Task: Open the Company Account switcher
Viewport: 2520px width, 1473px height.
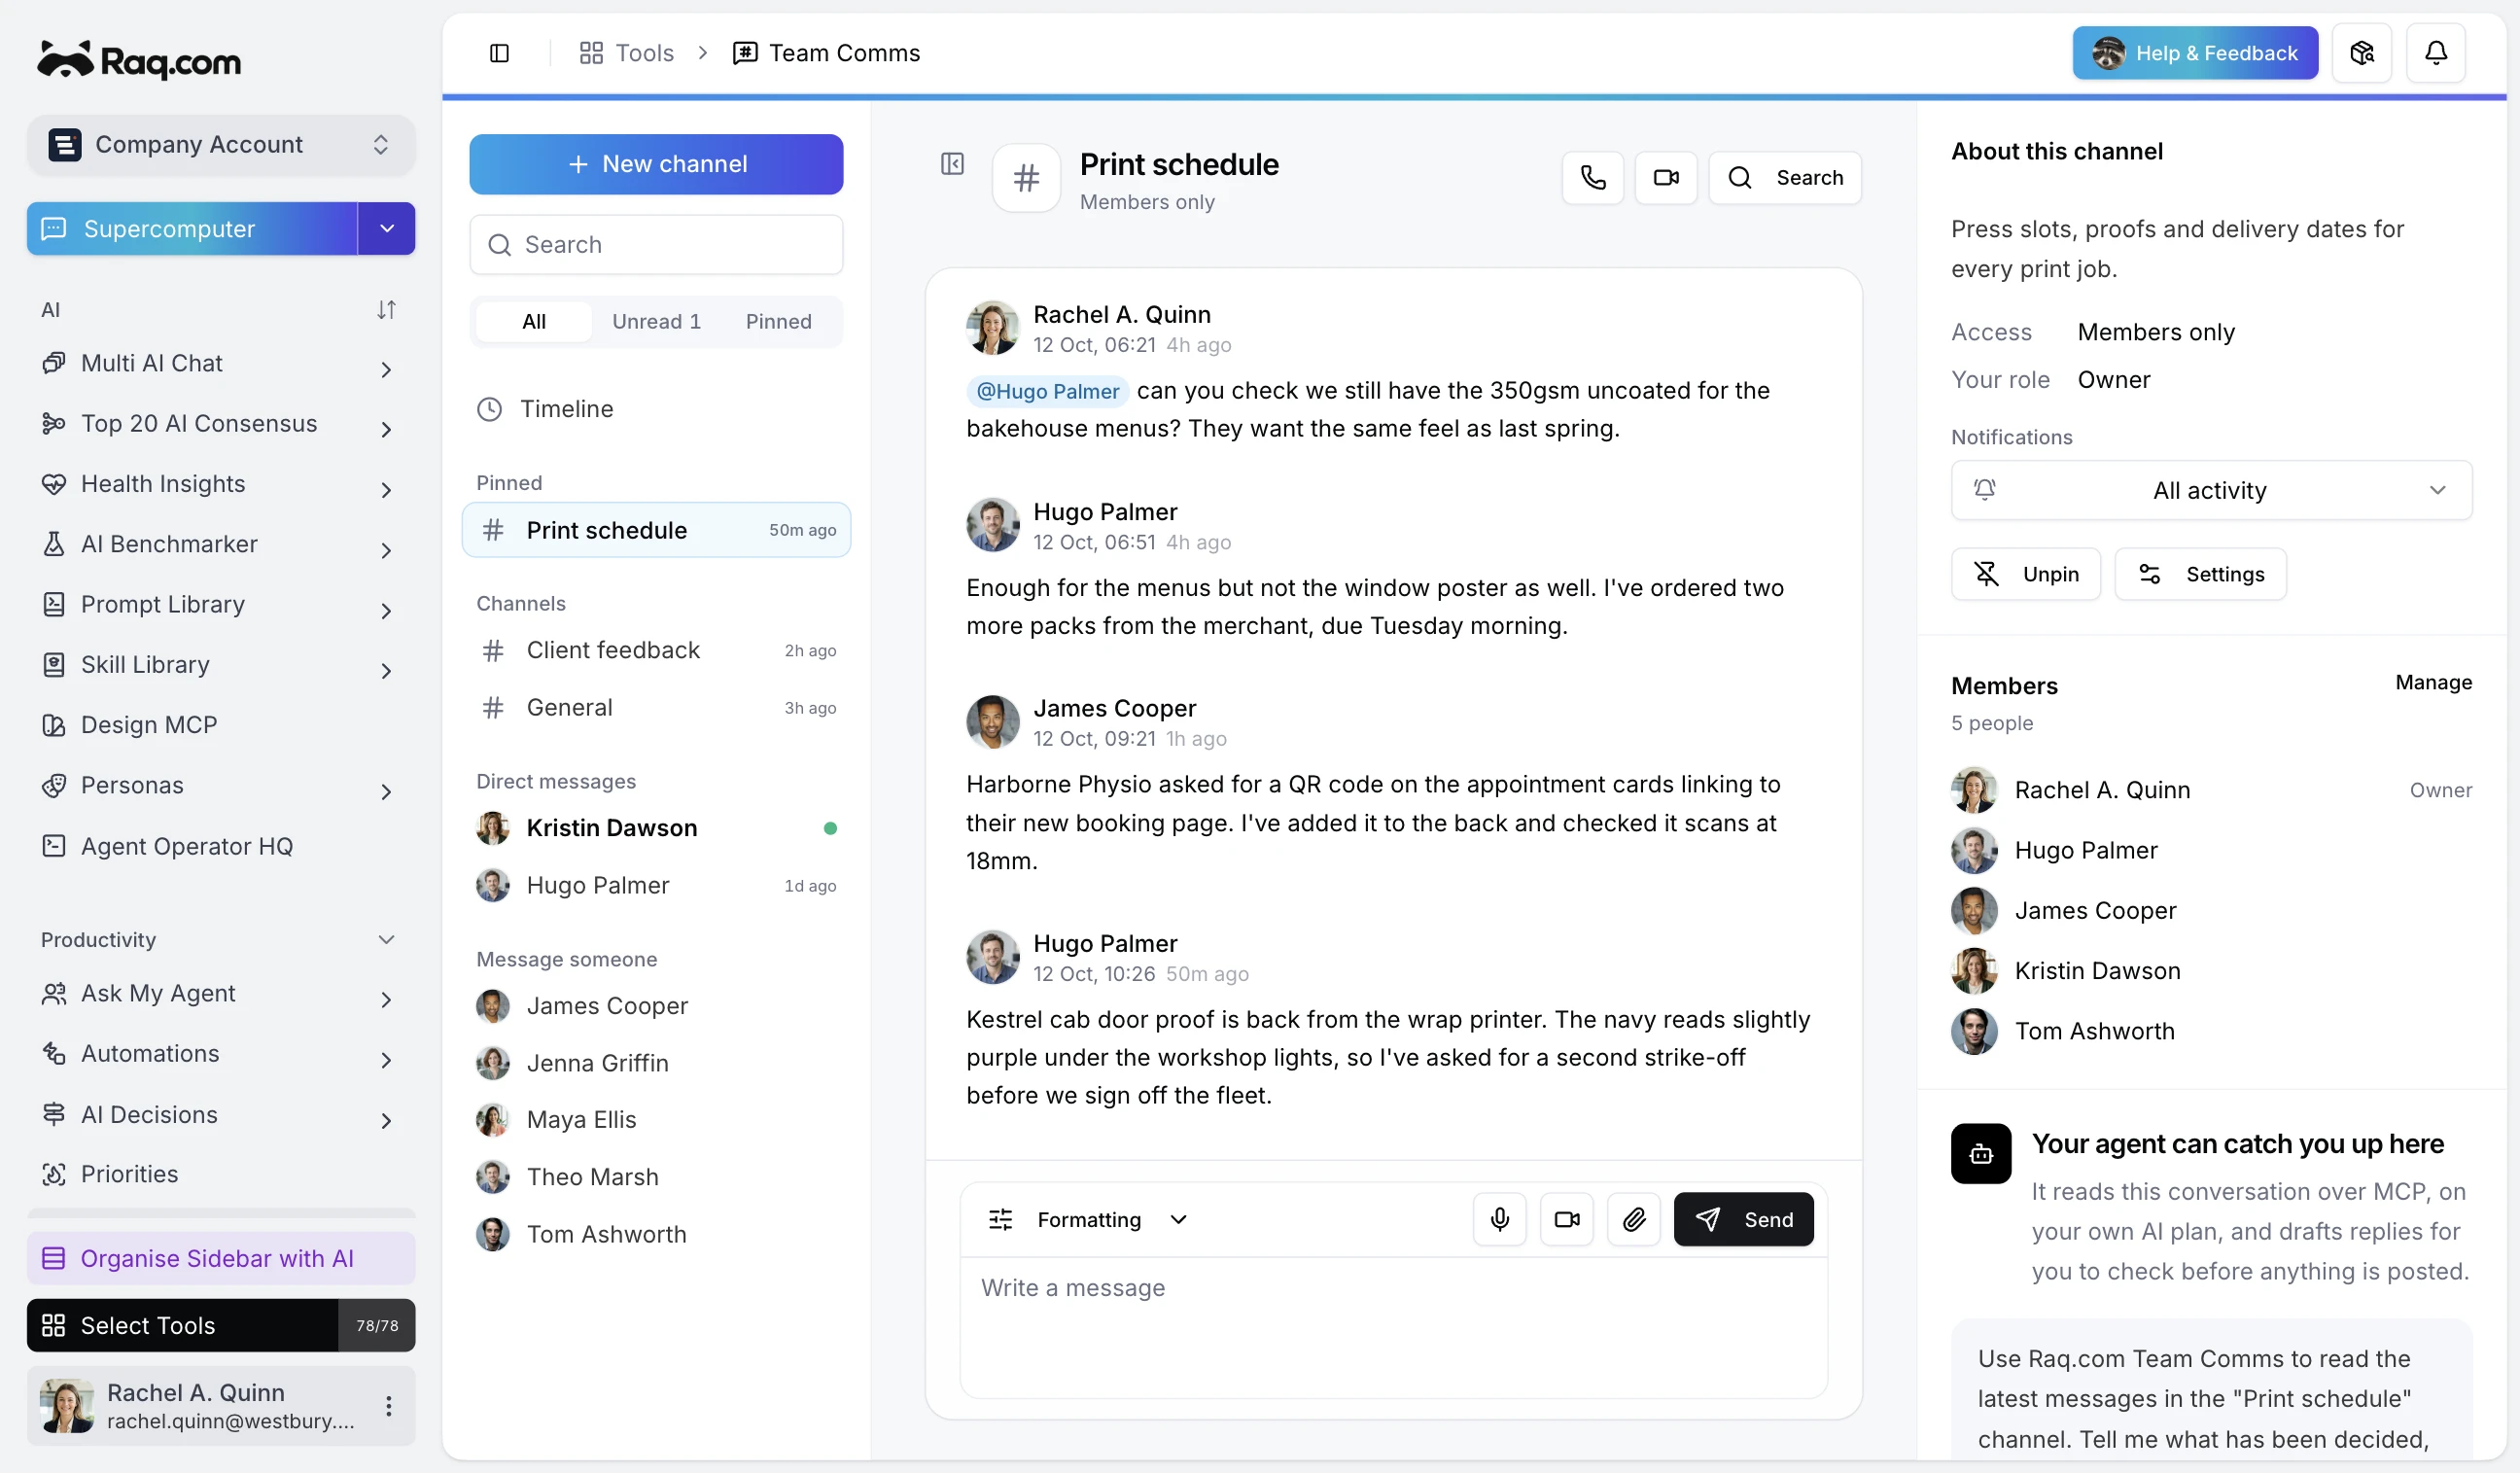Action: [220, 145]
